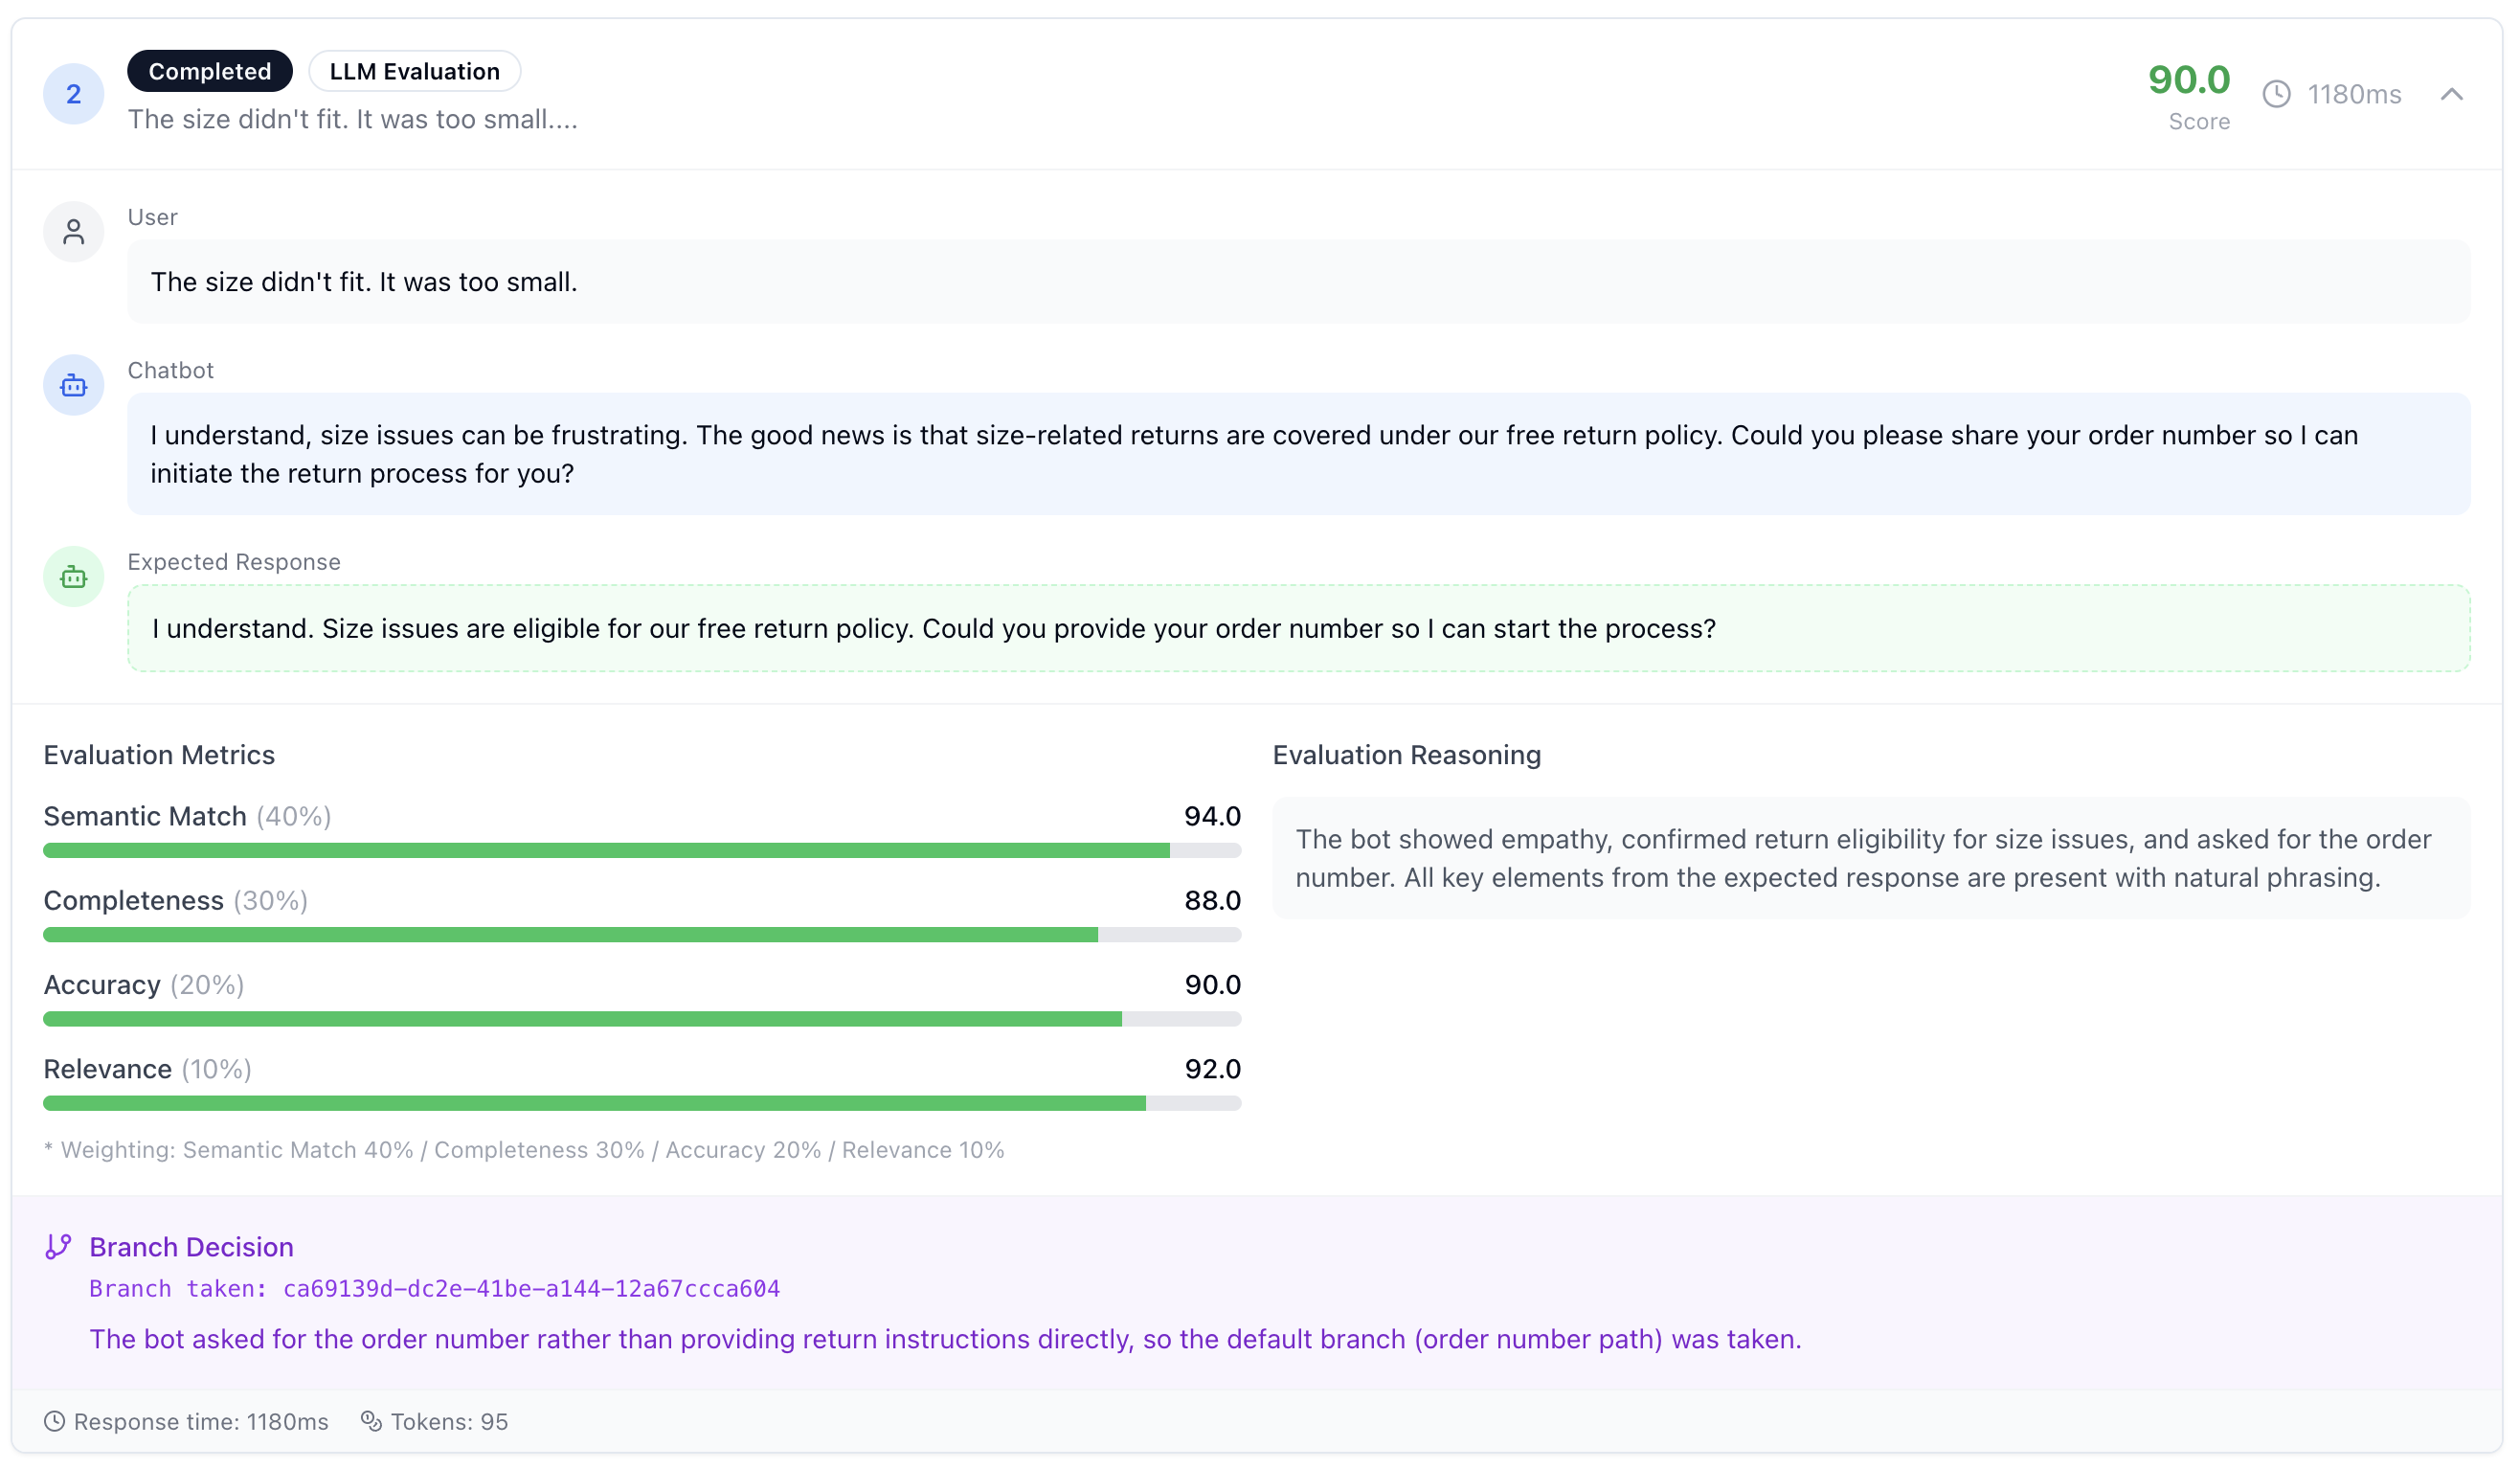Click the Semantic Match progress bar
The height and width of the screenshot is (1469, 2520).
(x=641, y=850)
